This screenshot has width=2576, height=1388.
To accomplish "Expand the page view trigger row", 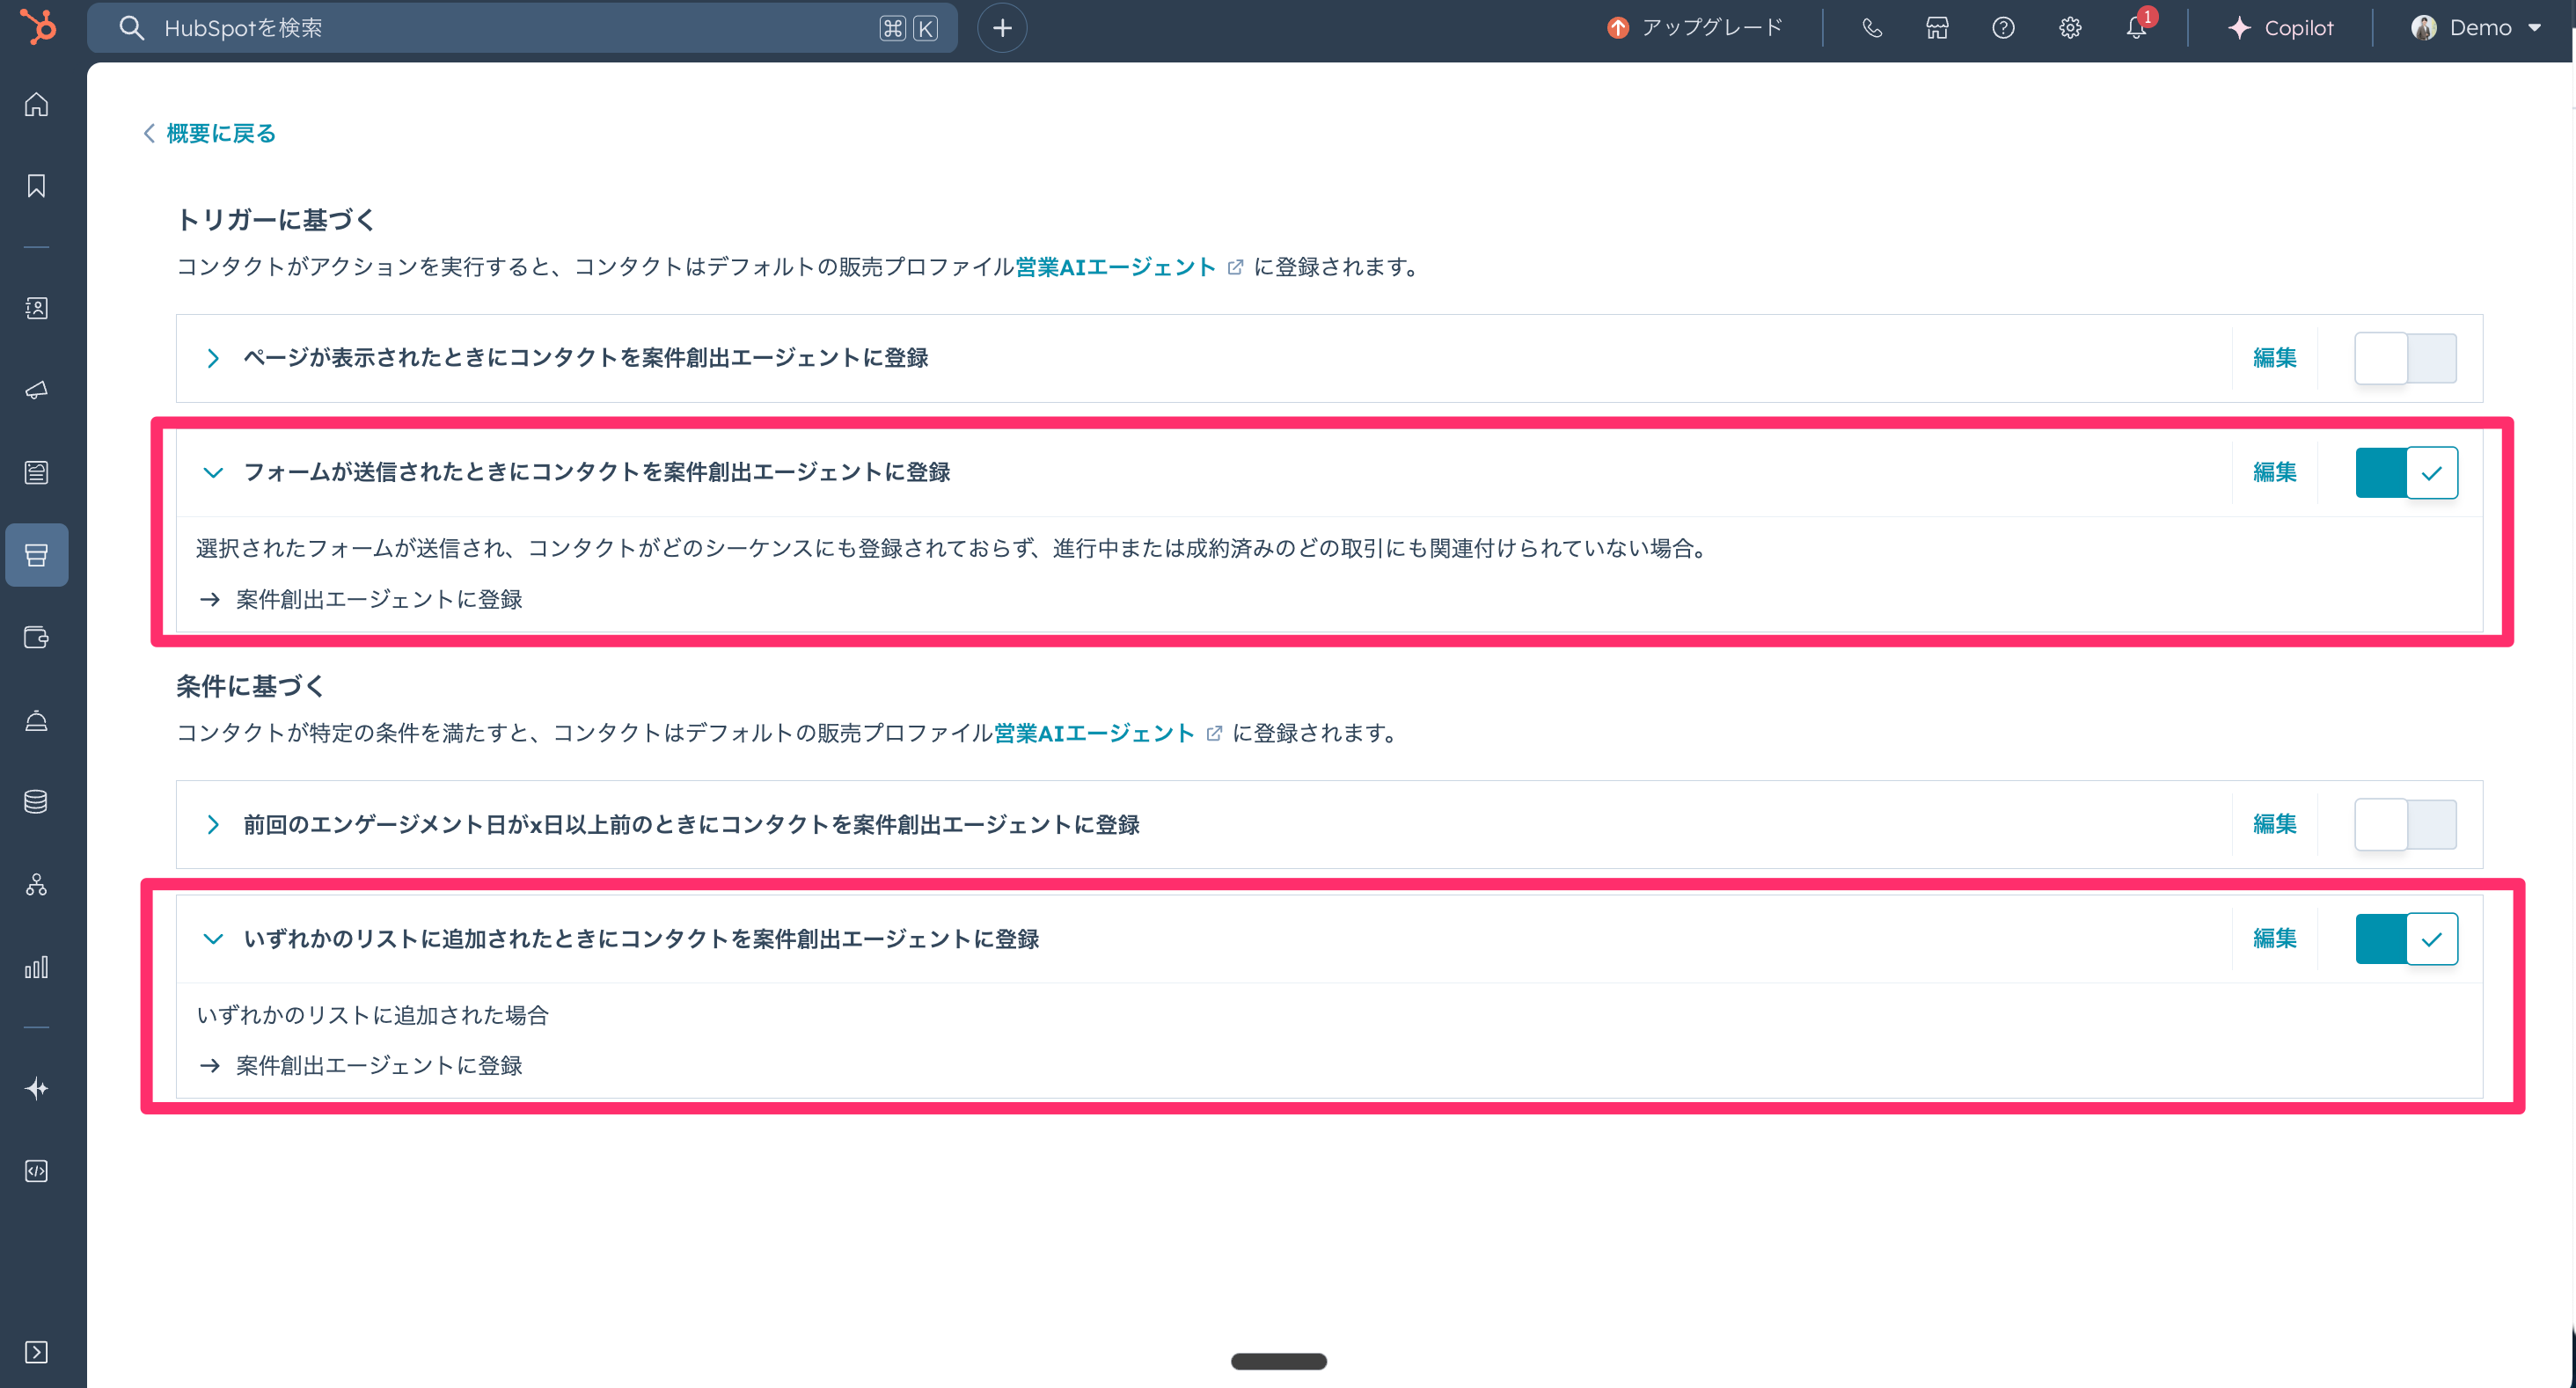I will pos(212,358).
